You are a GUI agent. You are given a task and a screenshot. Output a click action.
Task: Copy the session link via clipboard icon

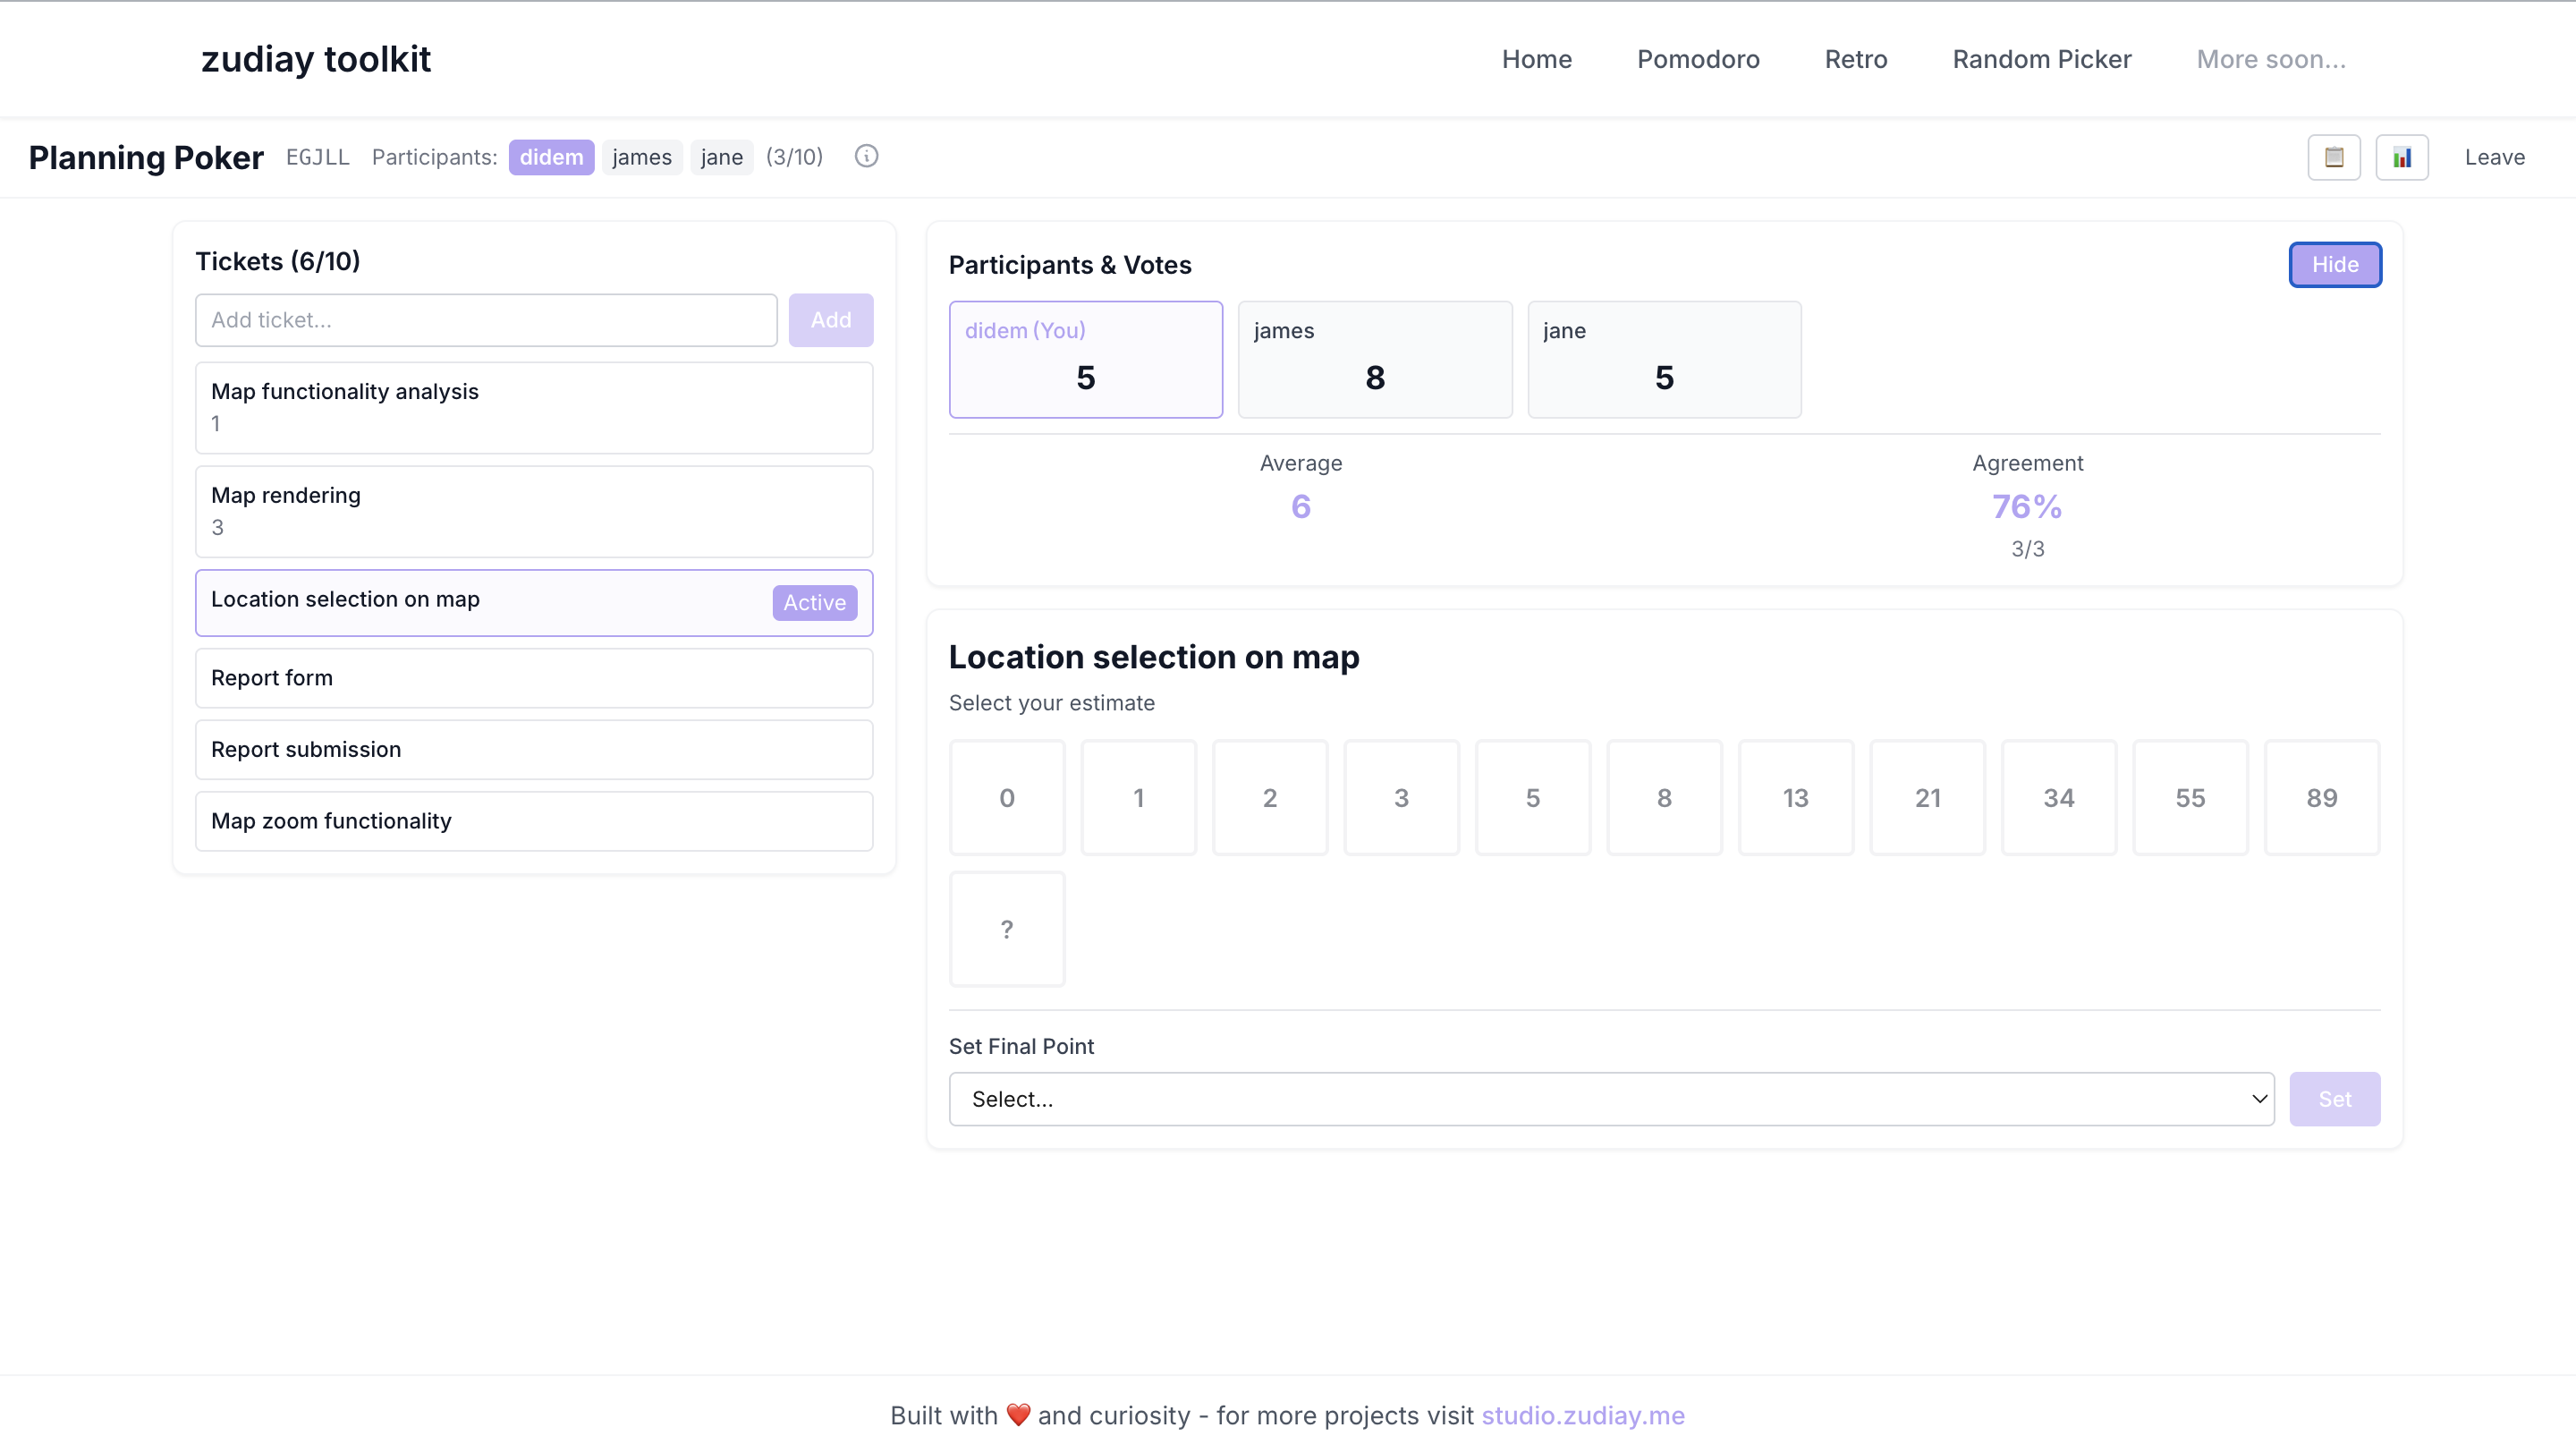(2334, 156)
